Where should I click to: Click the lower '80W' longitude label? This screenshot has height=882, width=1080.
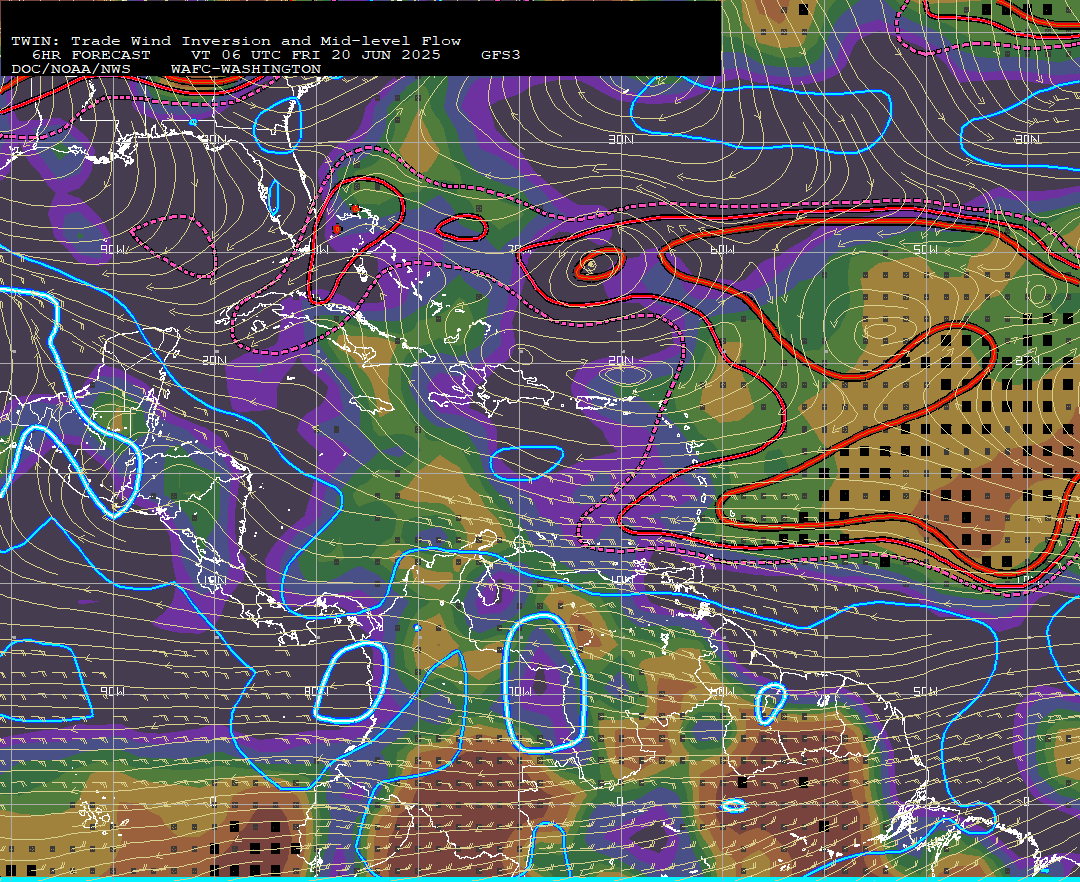(x=316, y=691)
